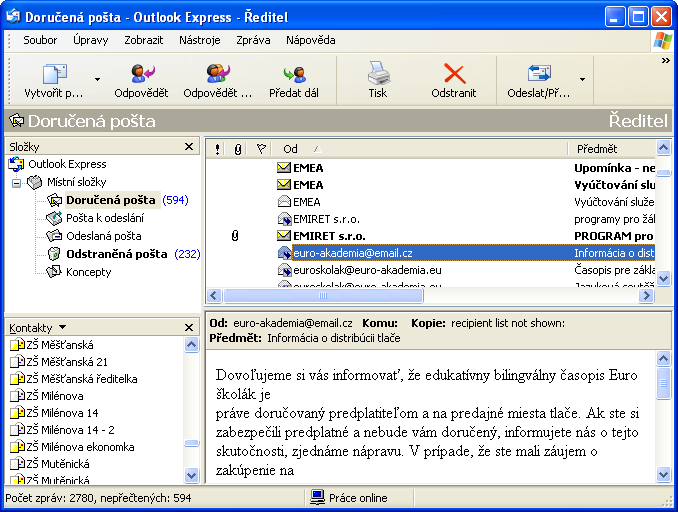678x512 pixels.
Task: Click the Vytvořit p... new message icon
Action: [x=54, y=74]
